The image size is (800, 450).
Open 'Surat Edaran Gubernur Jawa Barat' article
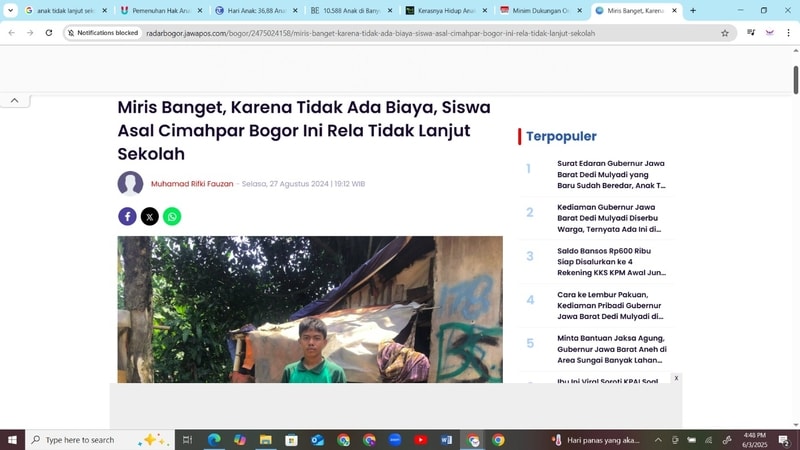tap(611, 174)
